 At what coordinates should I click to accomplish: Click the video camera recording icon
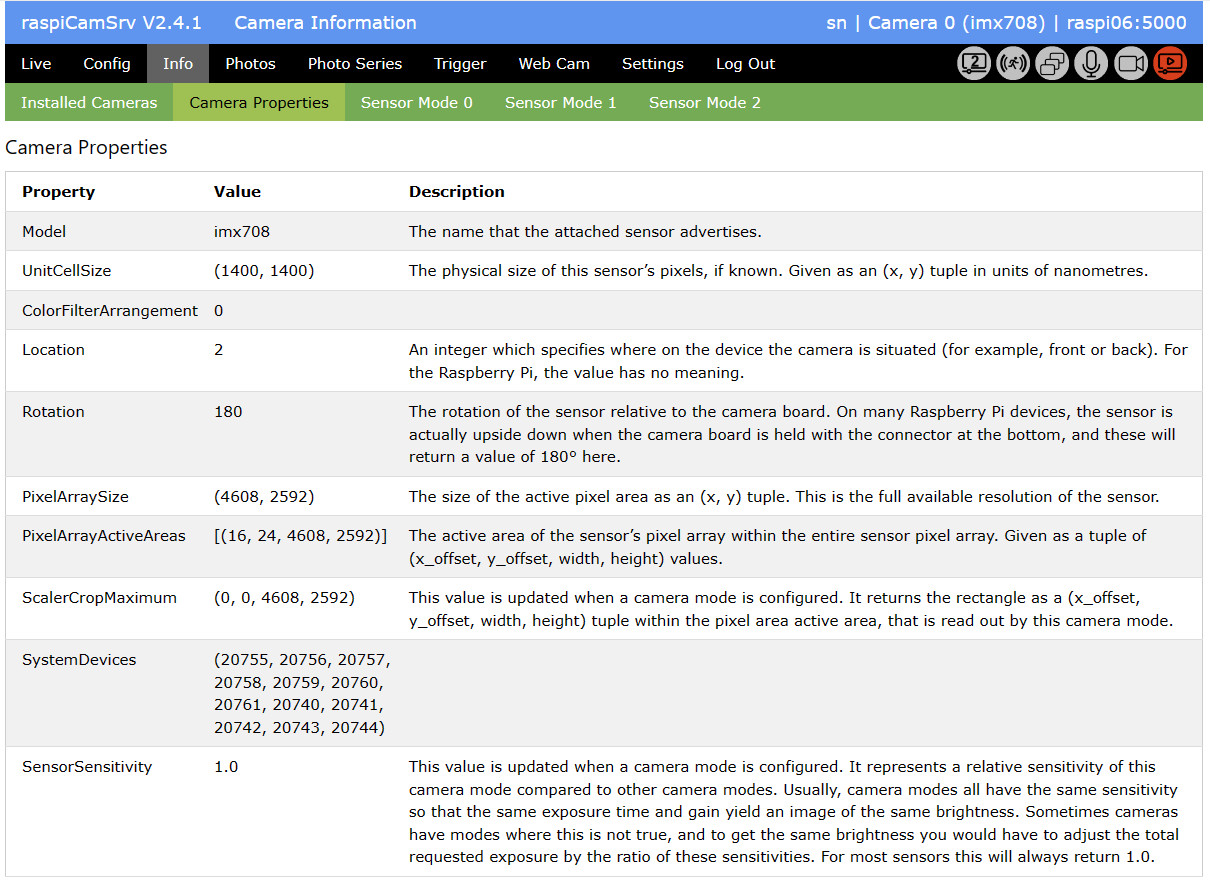[1130, 64]
